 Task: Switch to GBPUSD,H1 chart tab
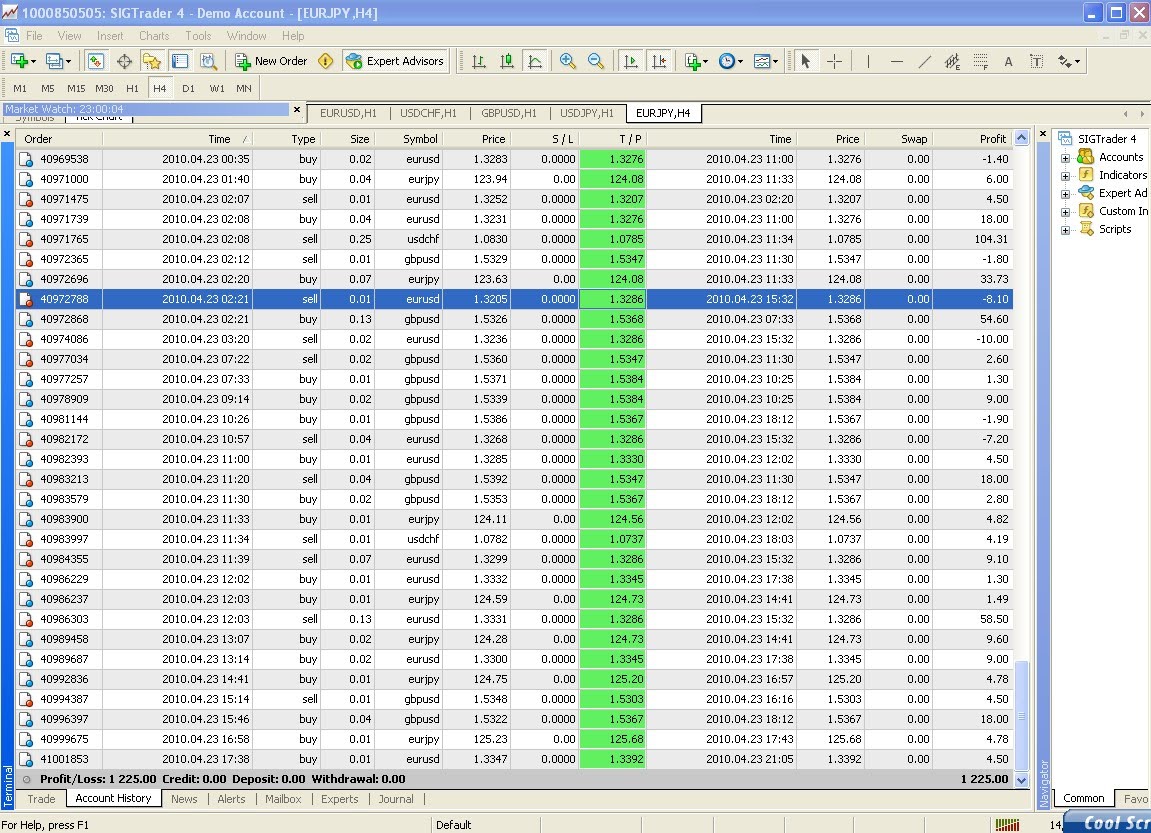coord(509,113)
